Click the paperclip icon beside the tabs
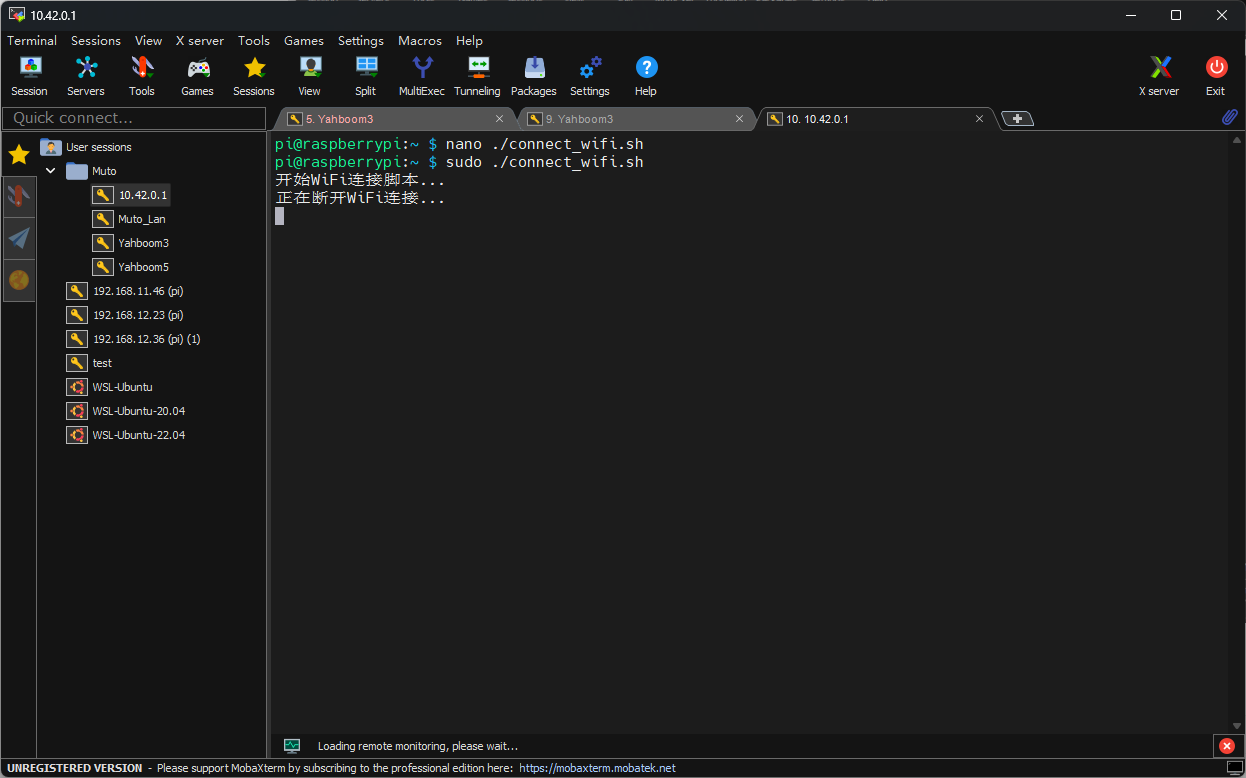1246x778 pixels. point(1230,118)
